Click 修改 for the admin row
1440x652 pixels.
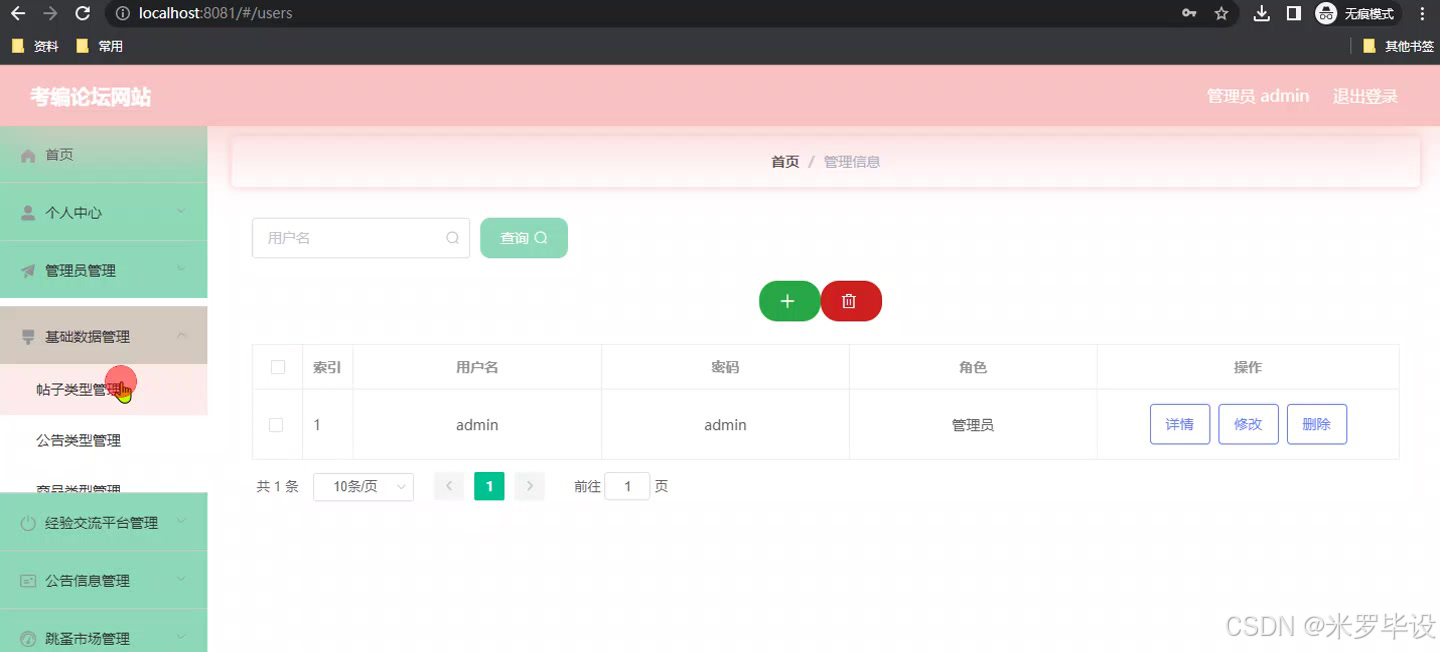coord(1248,424)
